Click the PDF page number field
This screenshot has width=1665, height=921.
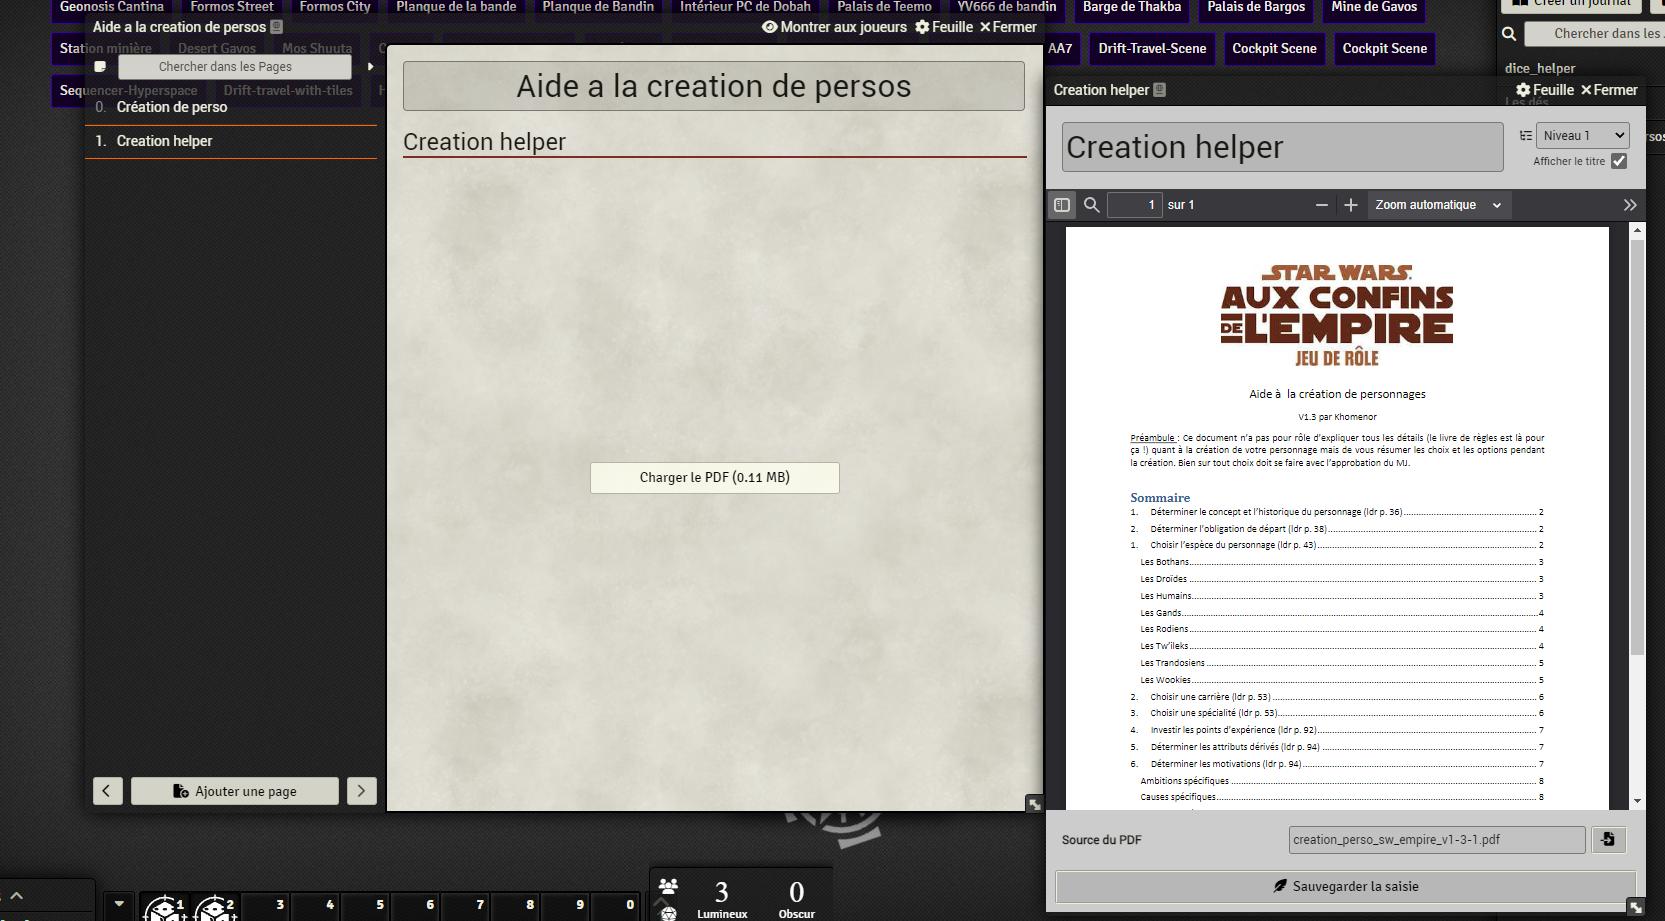[1135, 205]
